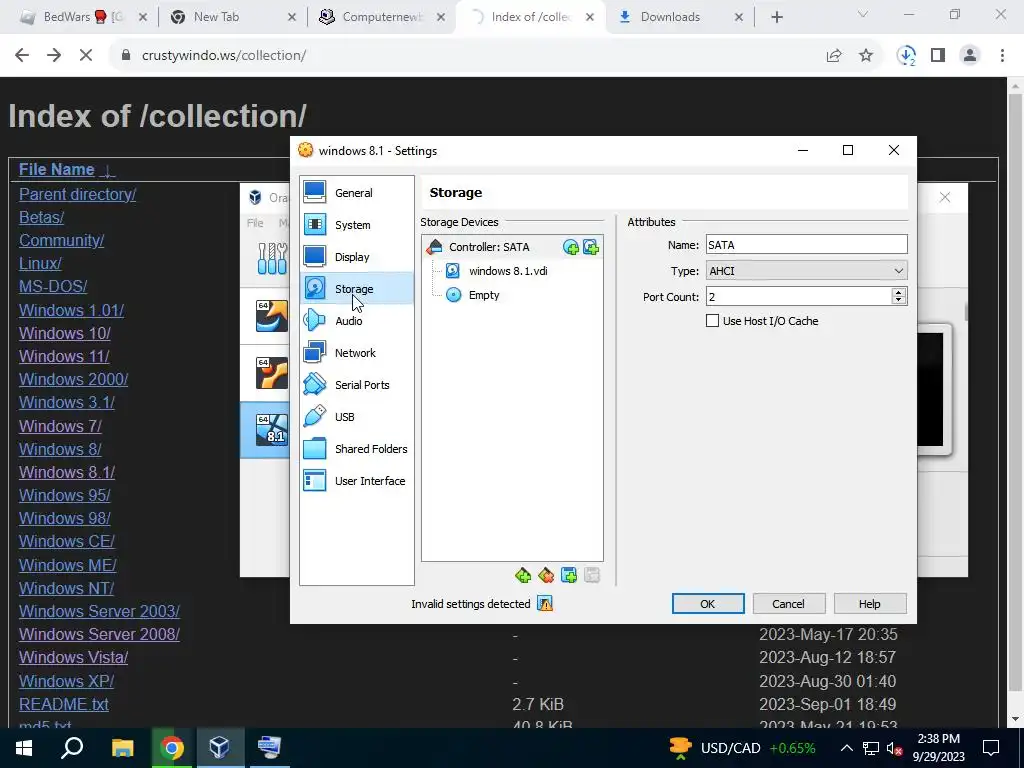
Task: Select the windows 8.1.vdi disk
Action: [508, 271]
